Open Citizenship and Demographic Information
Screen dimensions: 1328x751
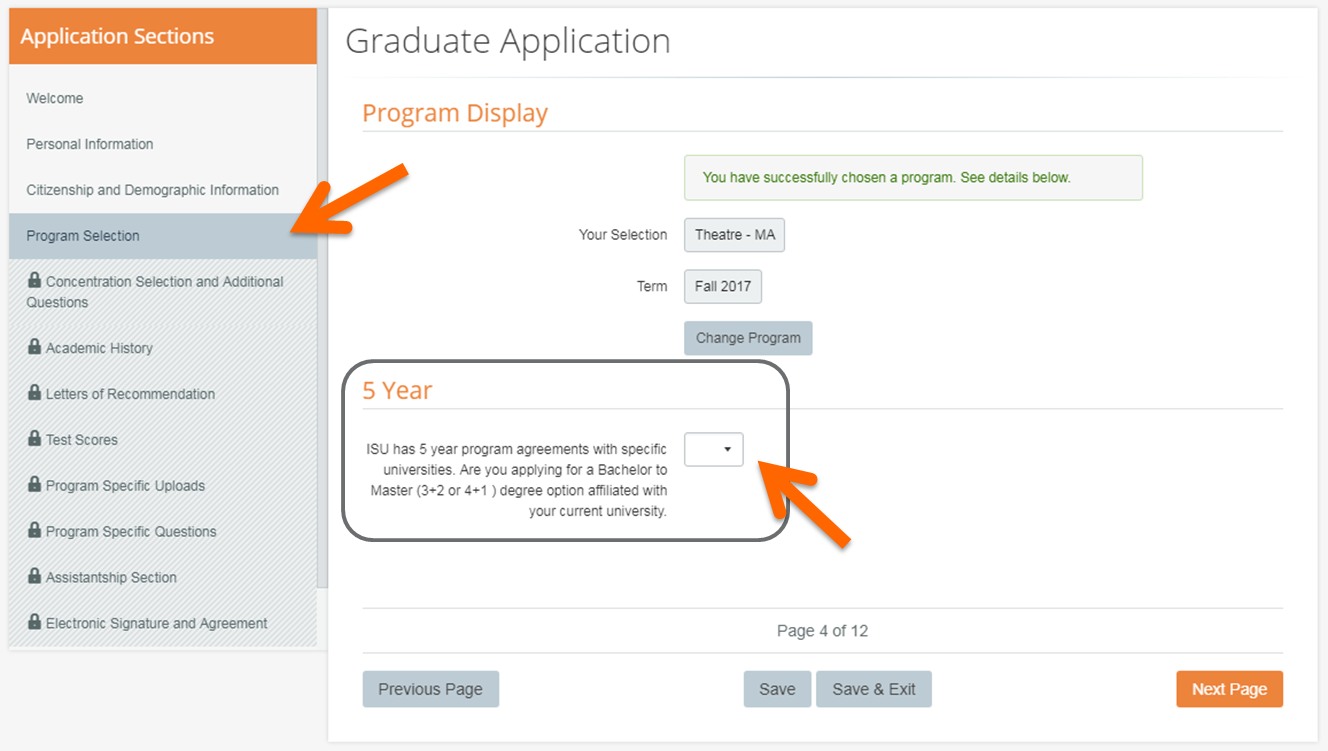pos(152,190)
